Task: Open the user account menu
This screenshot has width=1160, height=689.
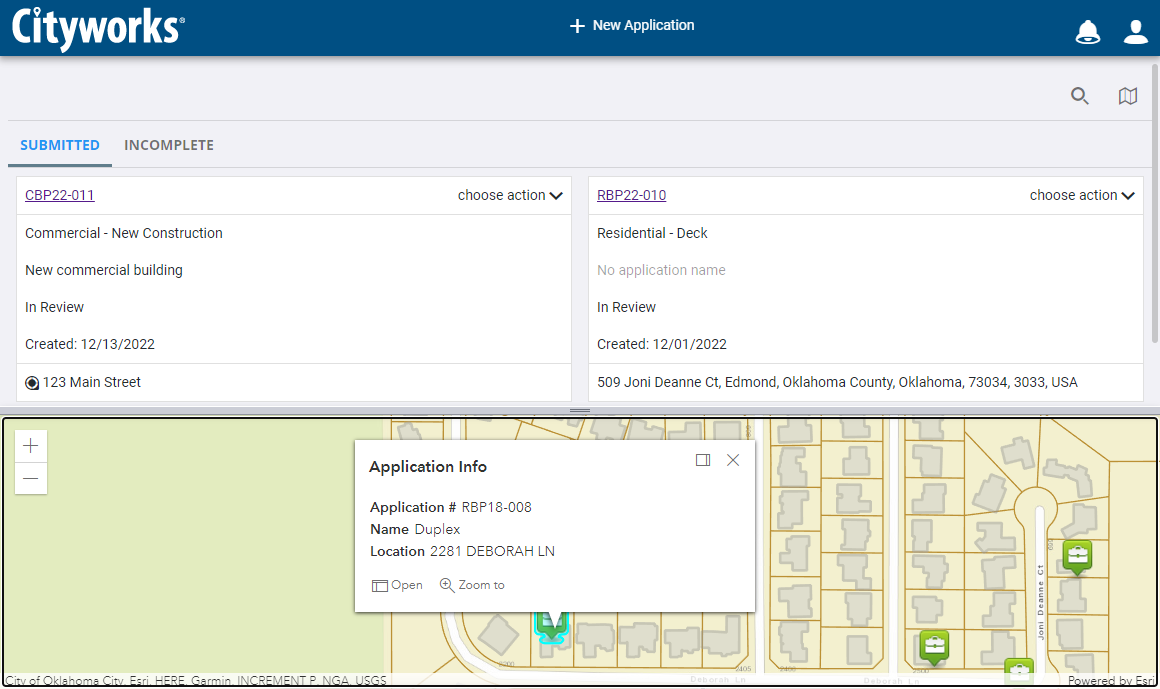Action: click(1135, 32)
